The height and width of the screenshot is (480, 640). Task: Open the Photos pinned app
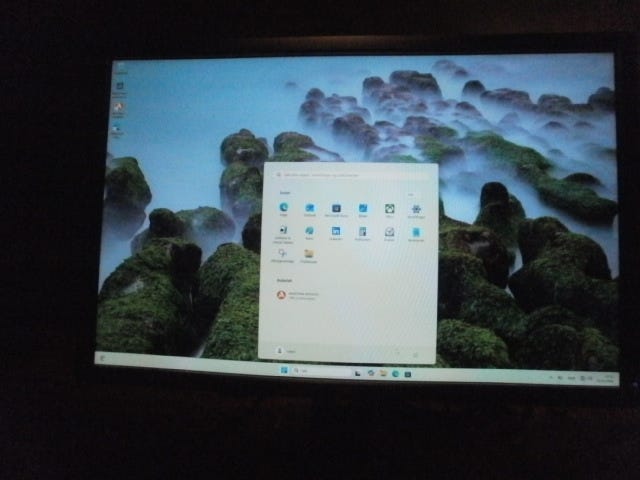pyautogui.click(x=363, y=210)
